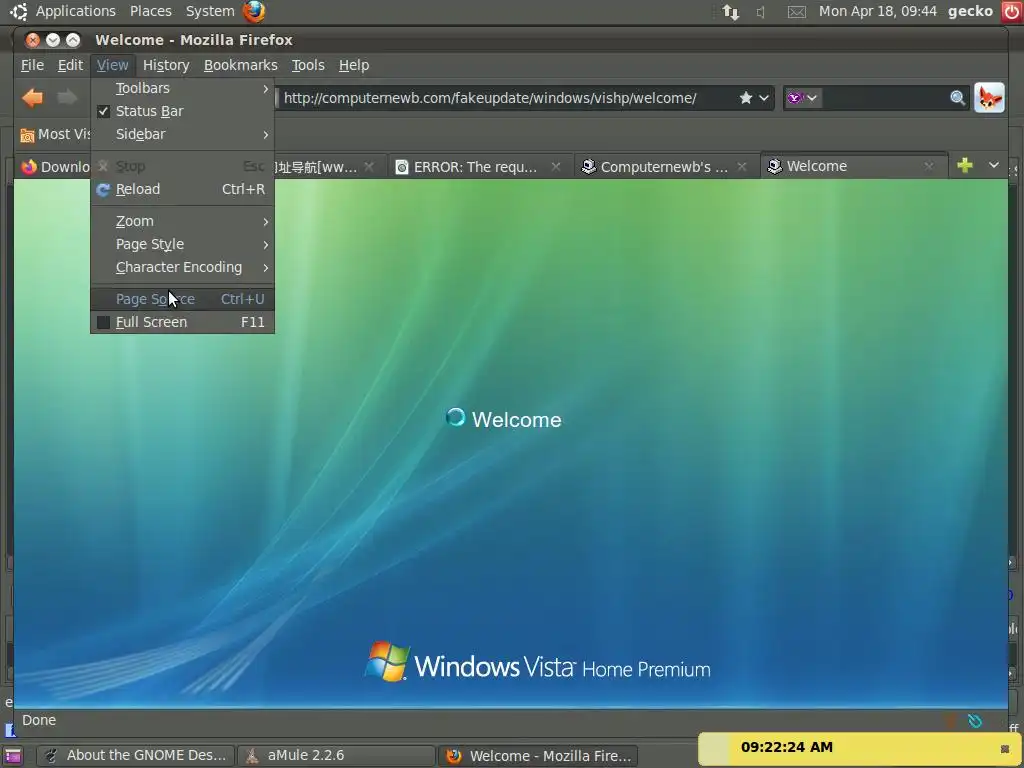Screen dimensions: 1024x768
Task: Click the network connection arrows icon
Action: (x=731, y=12)
